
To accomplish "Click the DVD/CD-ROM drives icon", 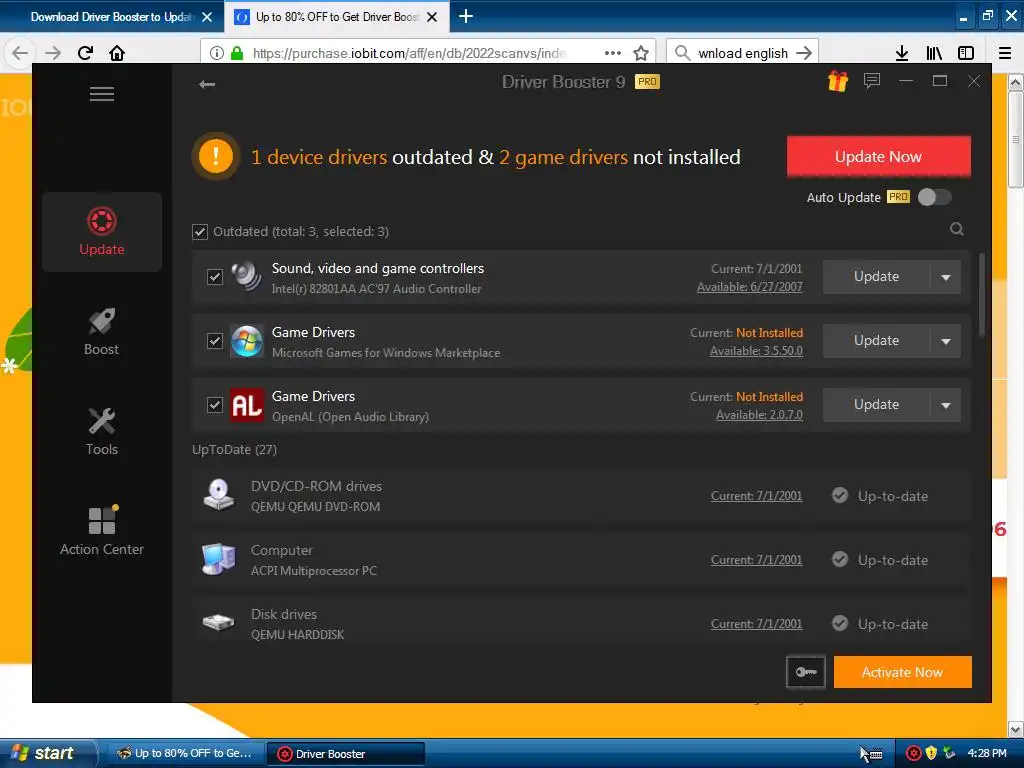I will click(x=219, y=495).
